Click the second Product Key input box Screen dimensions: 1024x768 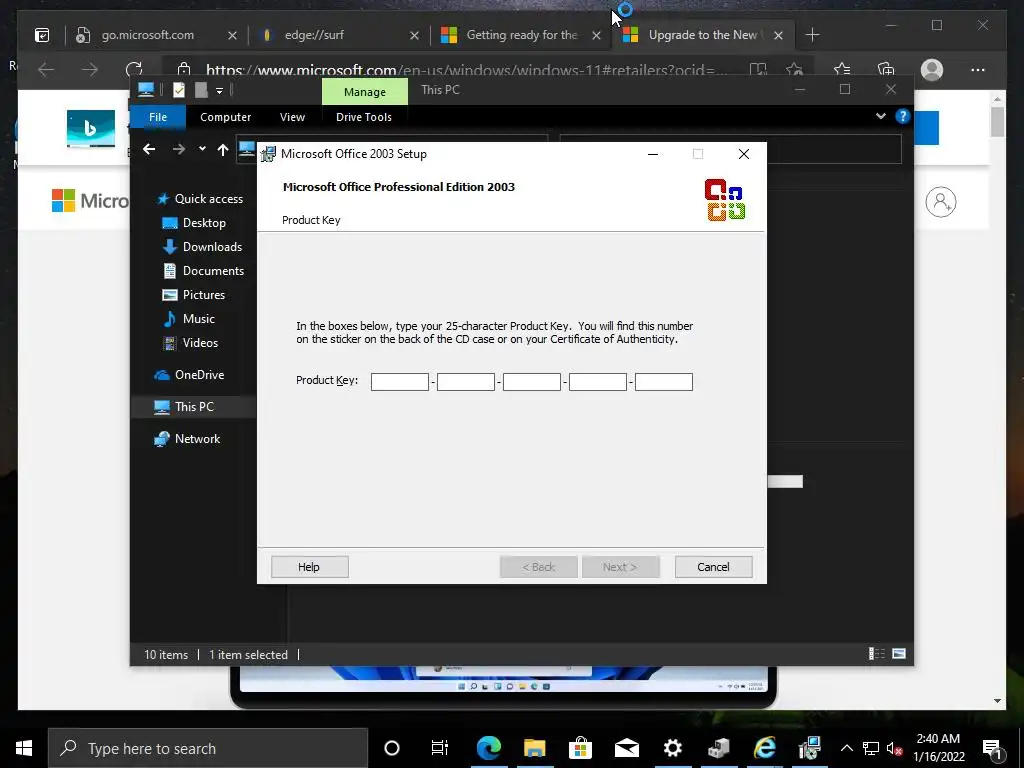point(466,381)
